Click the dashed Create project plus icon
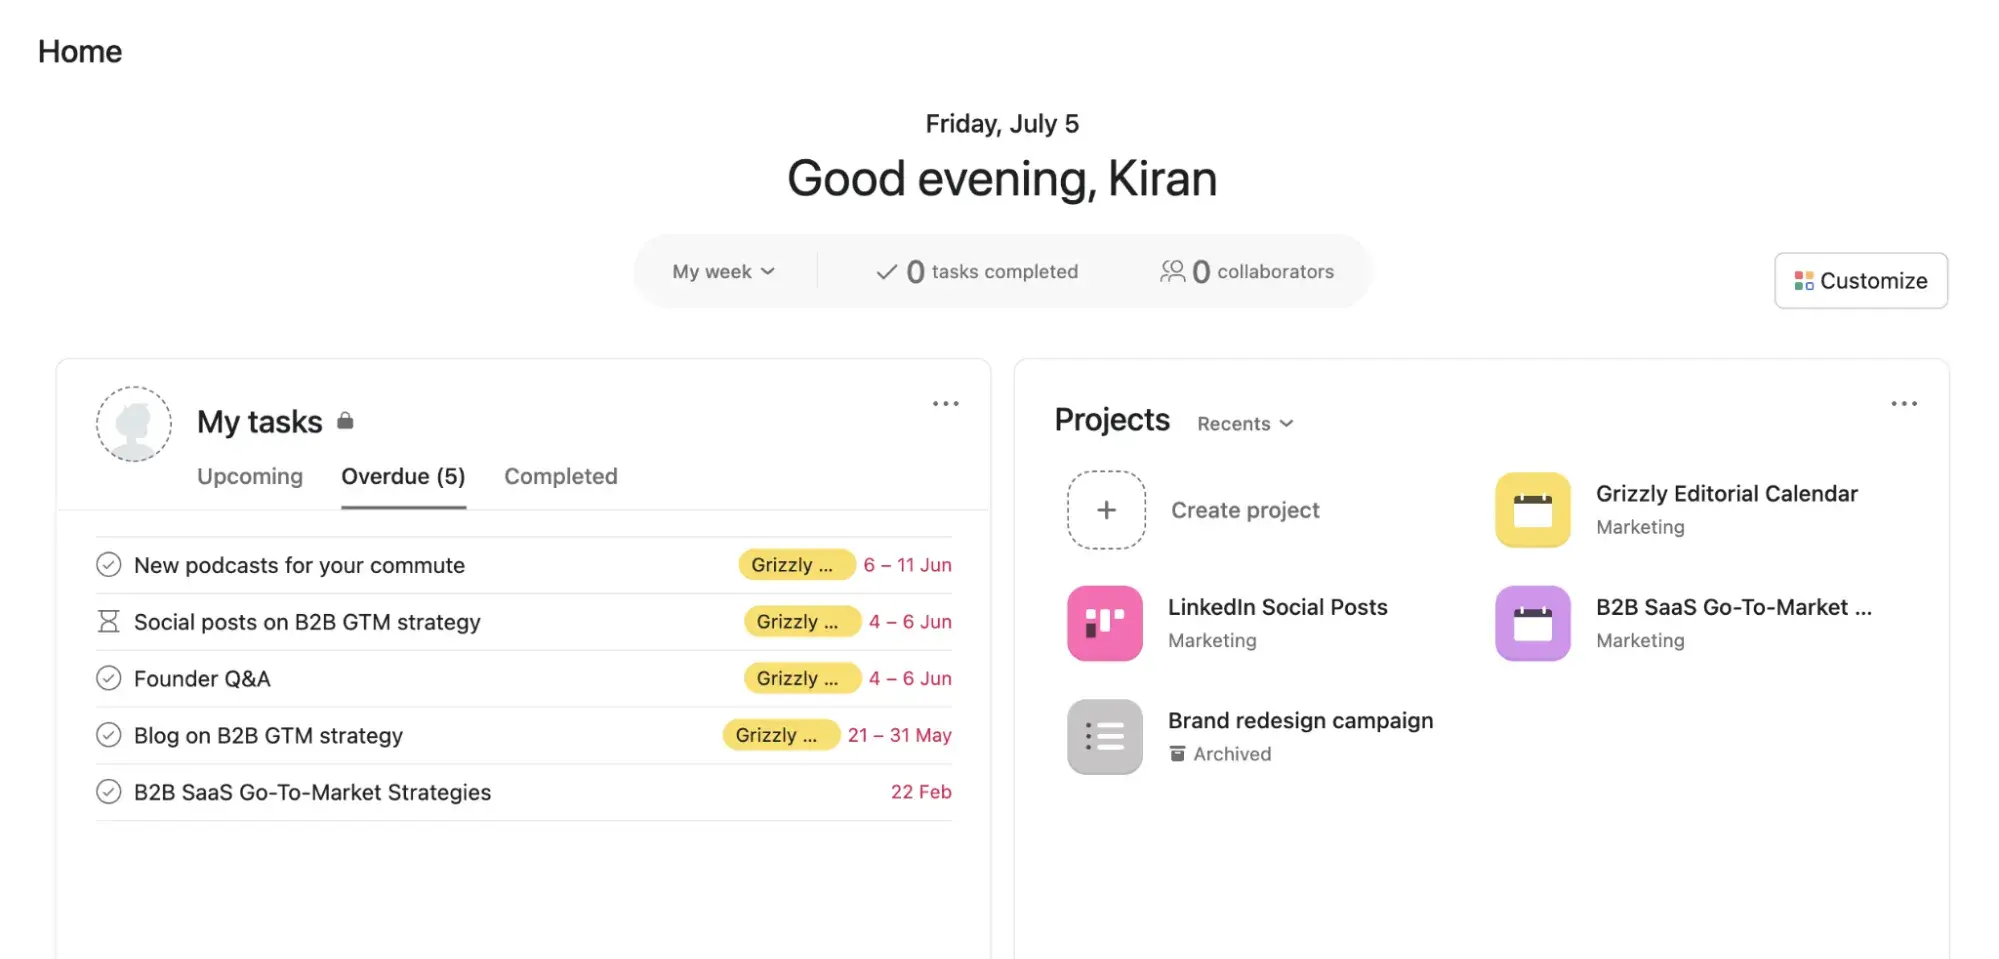The image size is (1999, 959). pos(1106,510)
